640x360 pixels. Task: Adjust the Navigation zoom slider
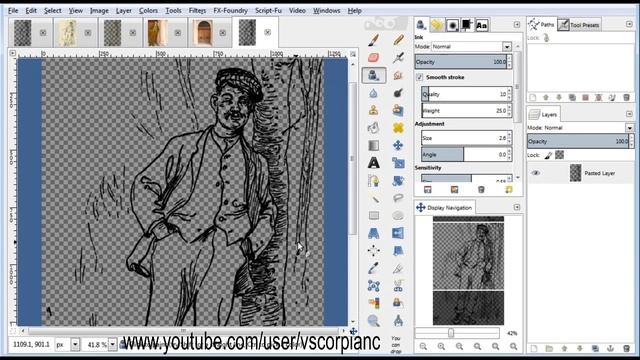(457, 333)
